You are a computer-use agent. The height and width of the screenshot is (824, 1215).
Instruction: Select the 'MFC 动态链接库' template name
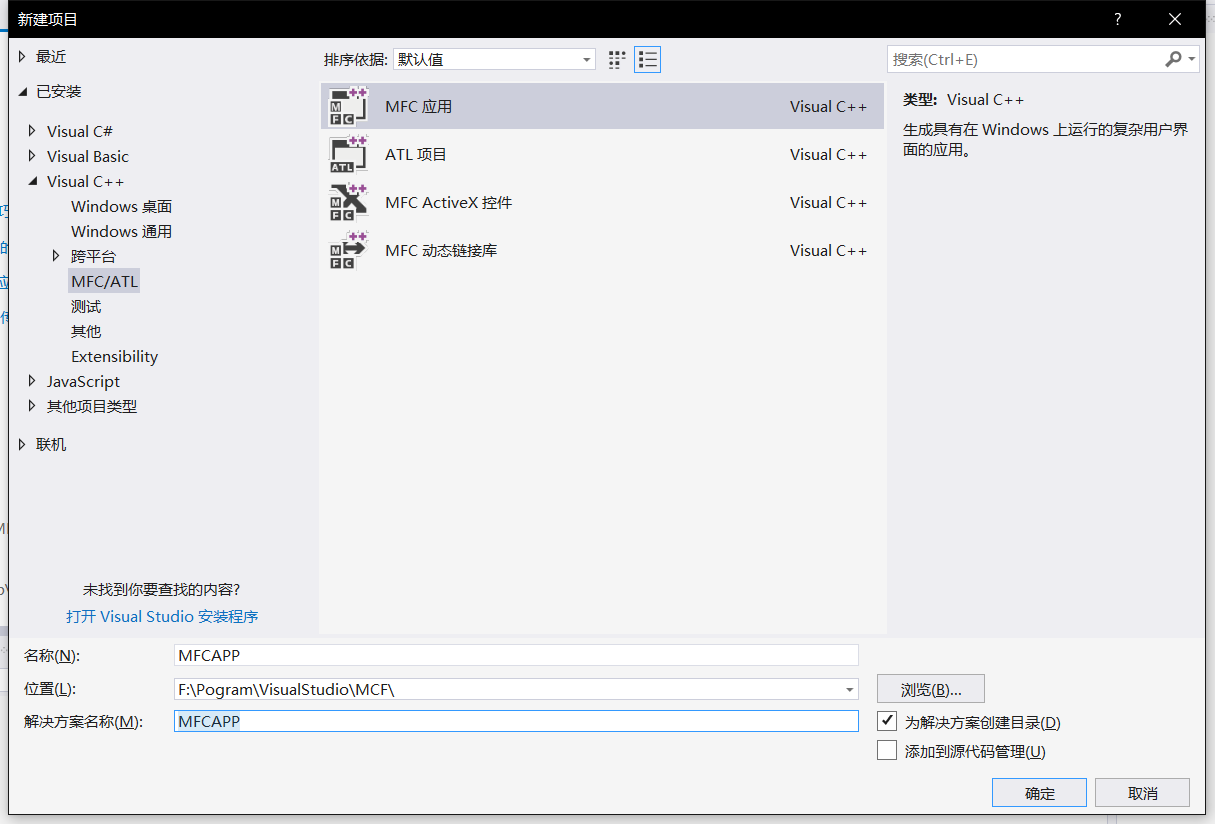(441, 250)
